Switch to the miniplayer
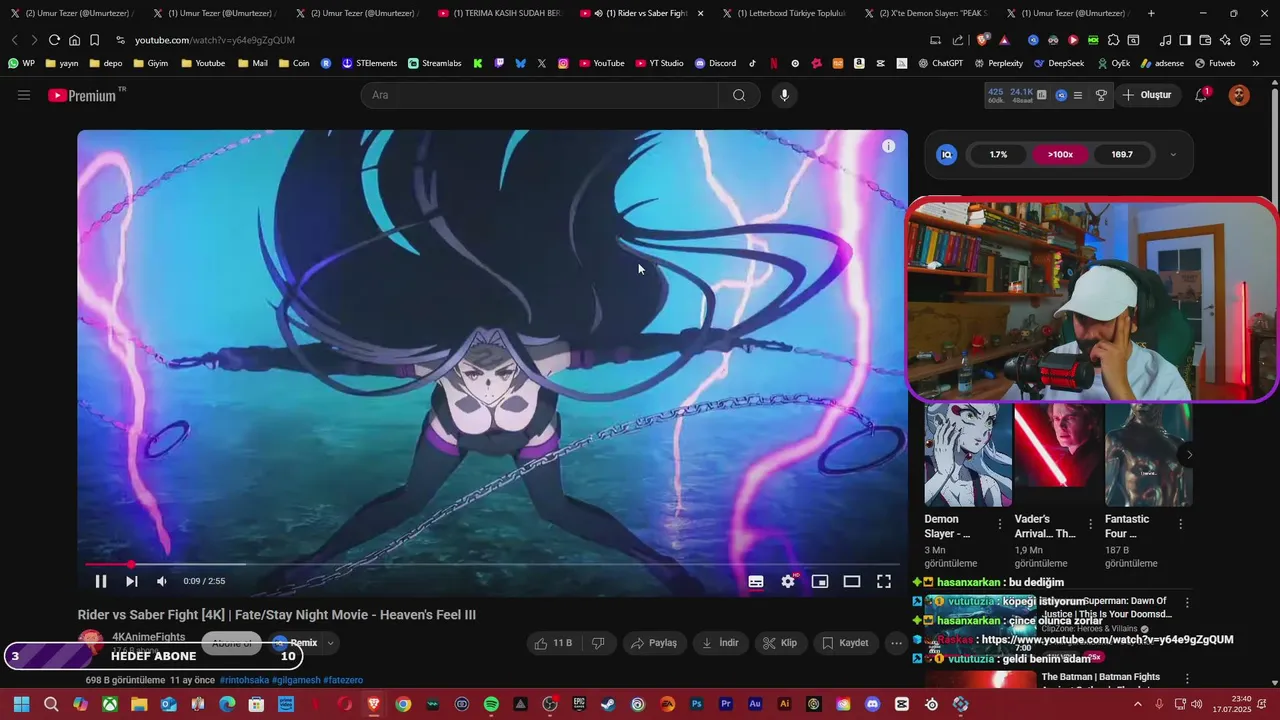 coord(820,581)
